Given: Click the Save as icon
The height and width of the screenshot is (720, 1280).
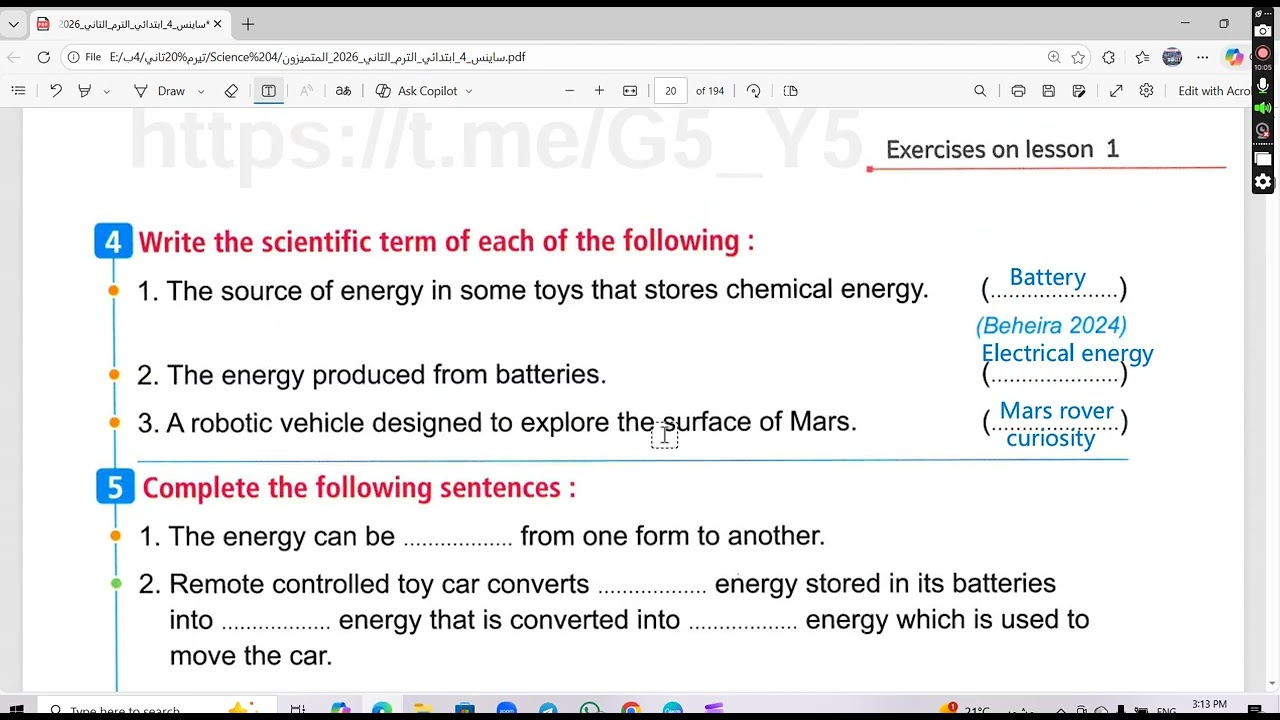Looking at the screenshot, I should (x=1079, y=91).
